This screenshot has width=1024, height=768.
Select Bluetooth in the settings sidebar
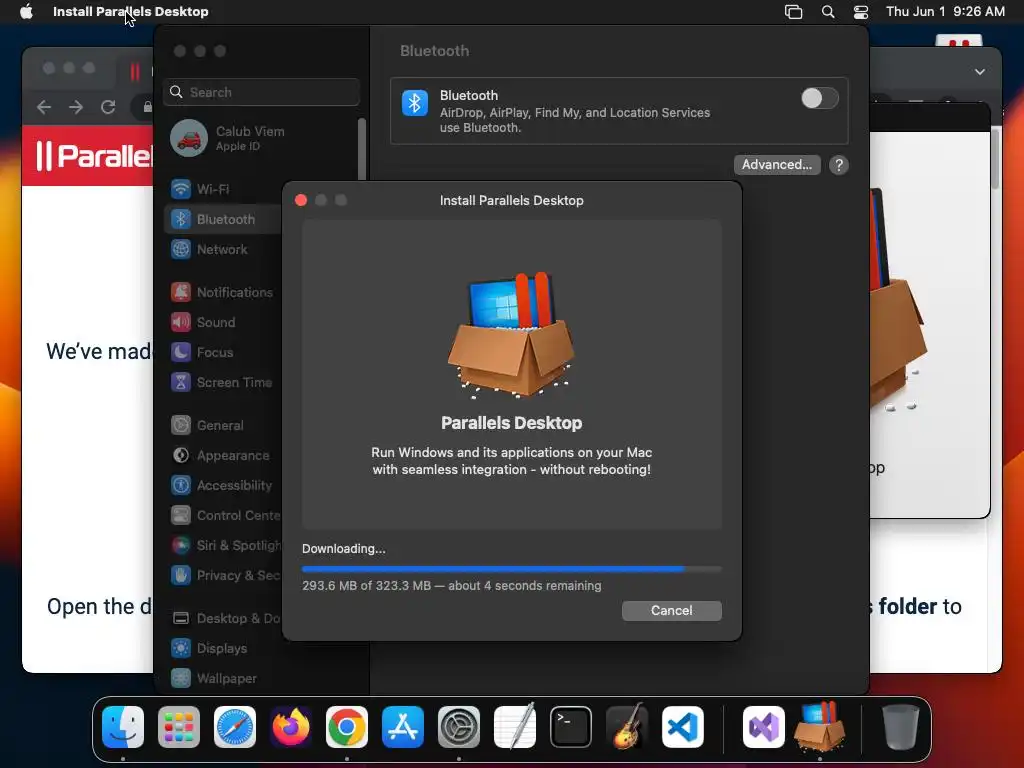[x=223, y=219]
